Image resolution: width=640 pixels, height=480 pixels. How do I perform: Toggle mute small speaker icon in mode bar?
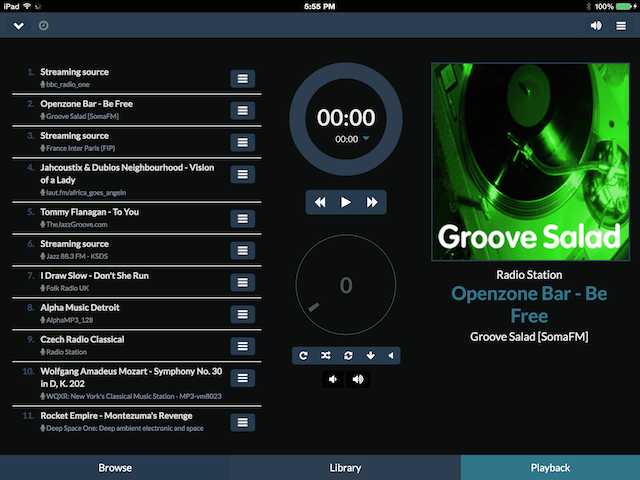coord(391,356)
